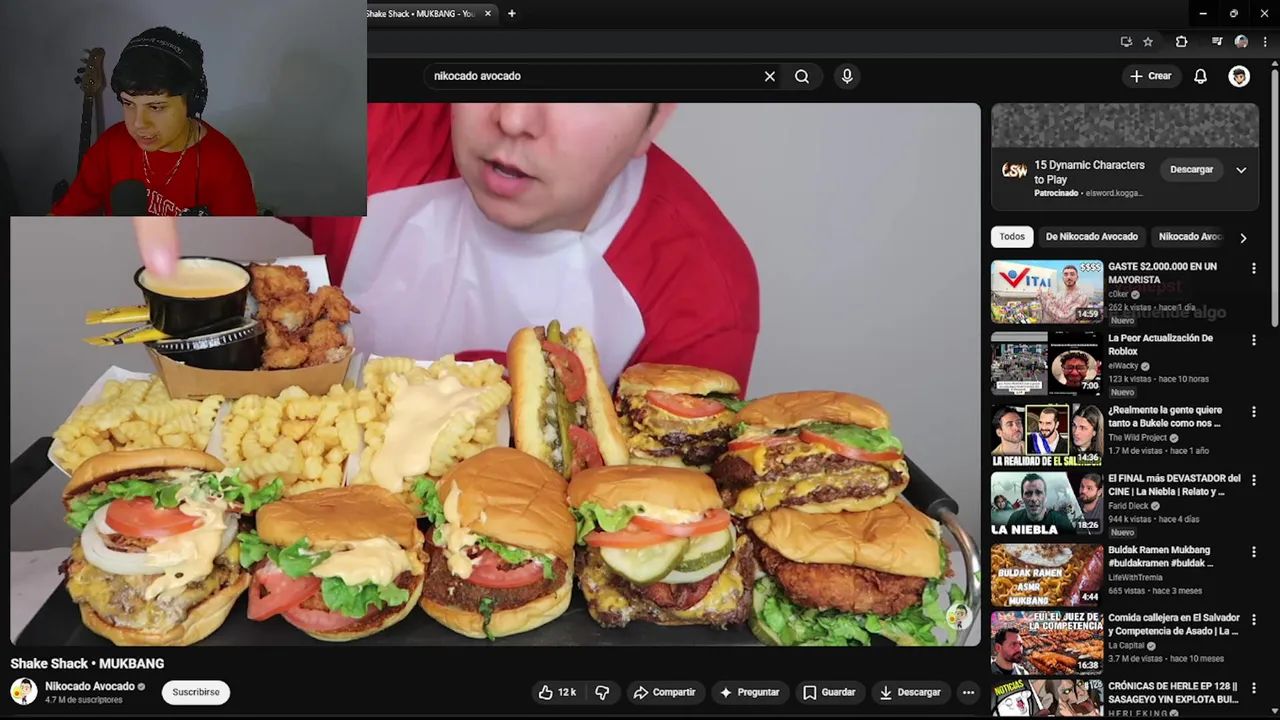Image resolution: width=1280 pixels, height=720 pixels.
Task: Click Suscribirse to subscribe
Action: (196, 692)
